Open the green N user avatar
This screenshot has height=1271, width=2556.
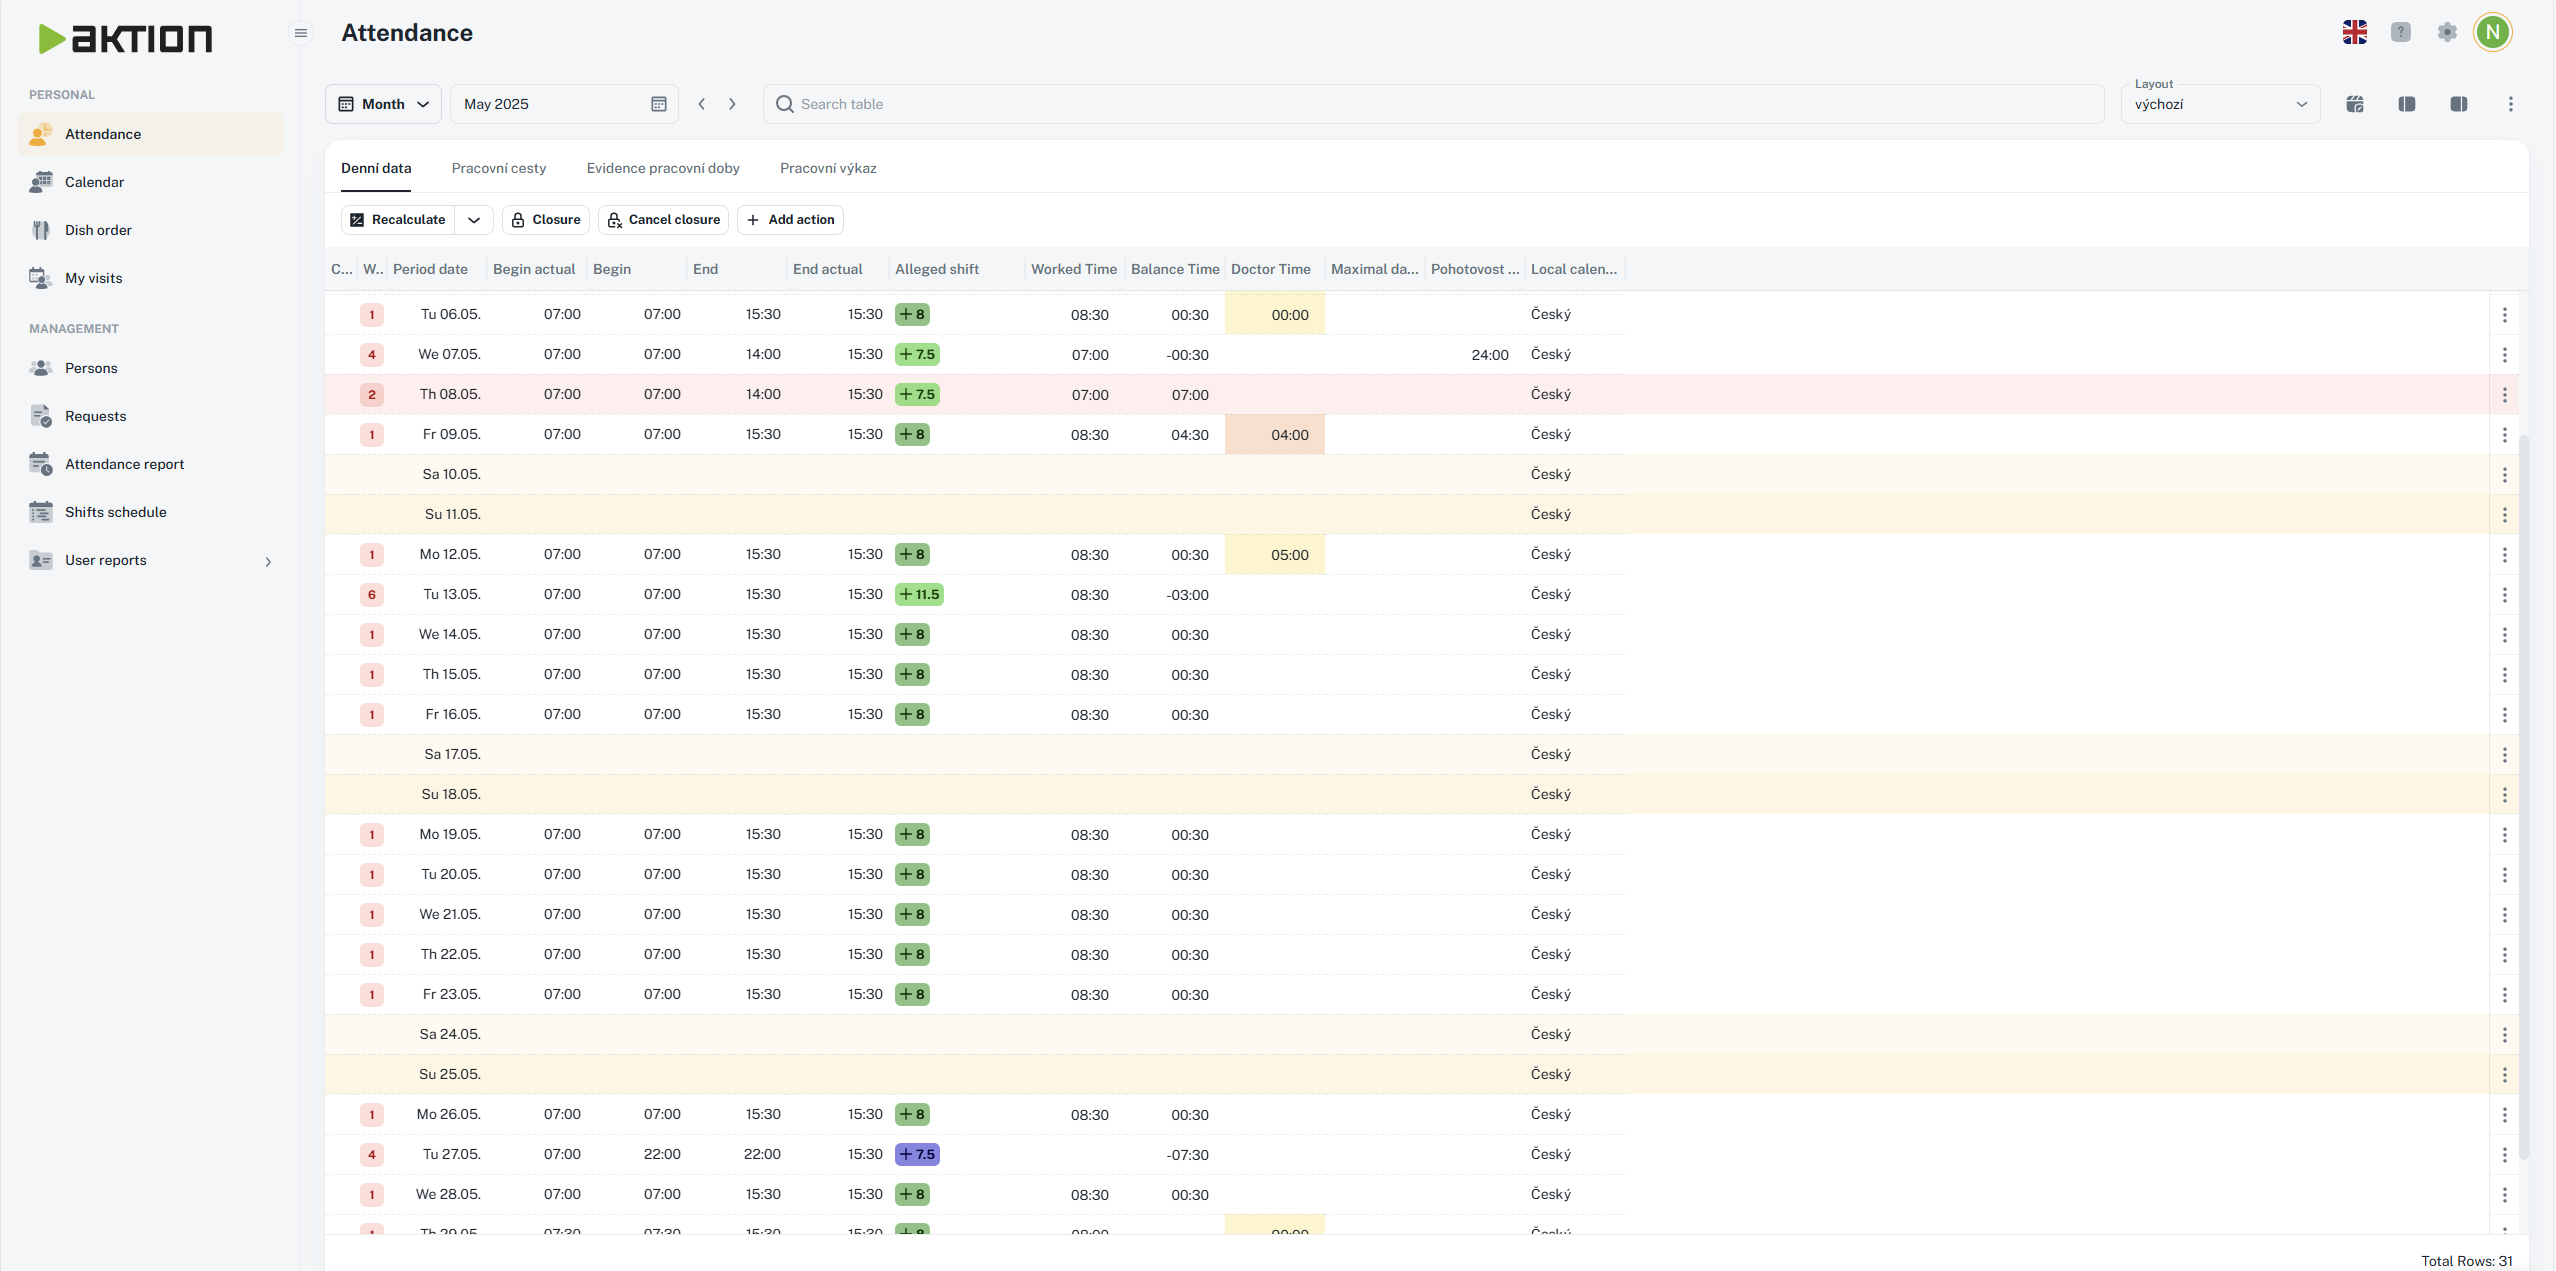point(2492,32)
